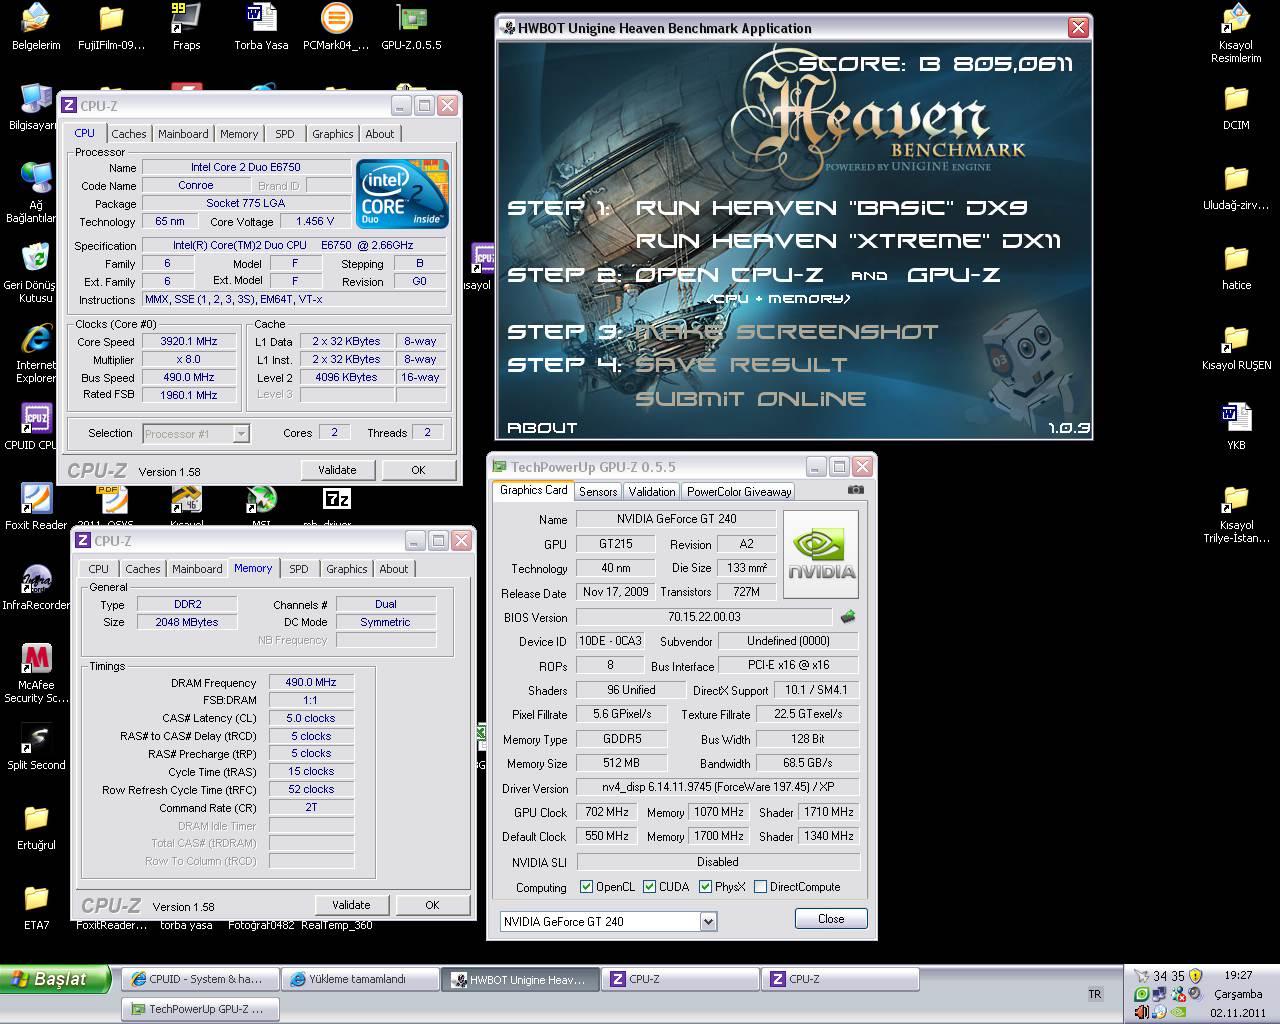
Task: Open Kısayol Resimlerim desktop shortcut
Action: pyautogui.click(x=1236, y=33)
